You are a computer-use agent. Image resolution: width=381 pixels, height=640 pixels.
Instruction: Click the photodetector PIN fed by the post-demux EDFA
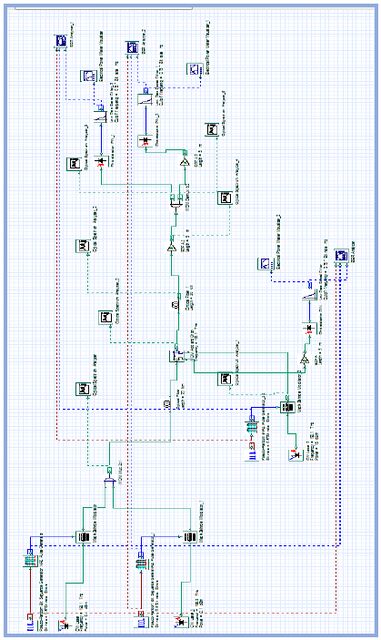[145, 141]
